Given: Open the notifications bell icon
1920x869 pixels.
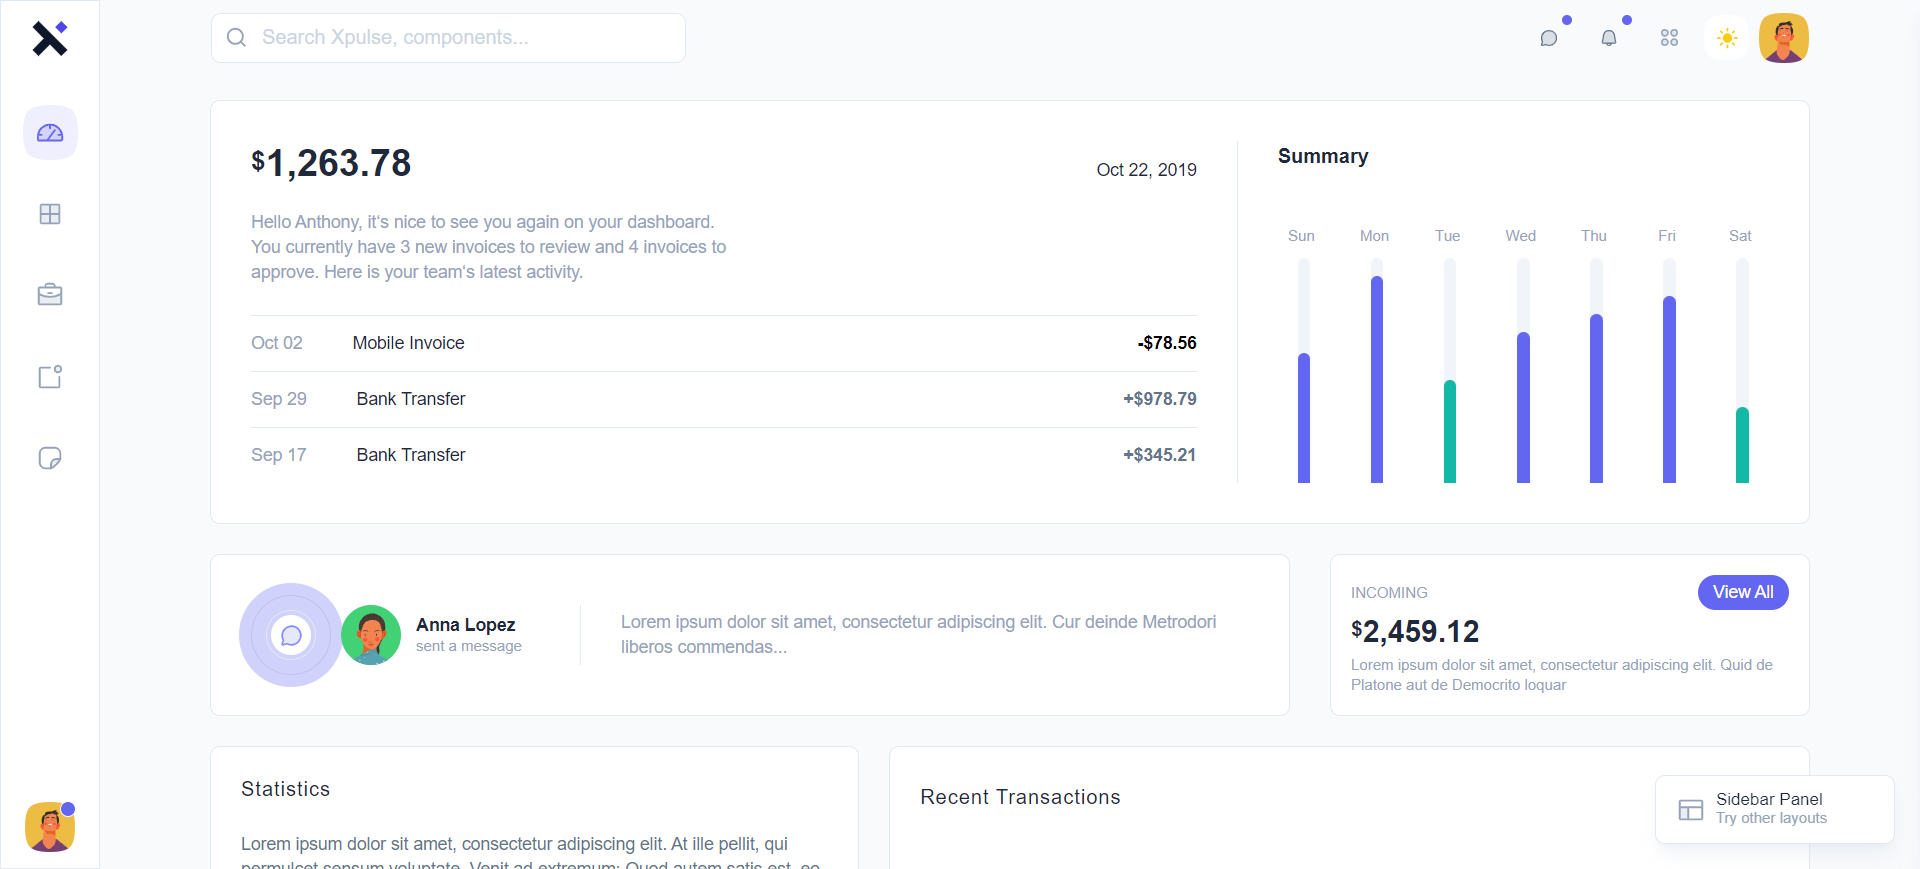Looking at the screenshot, I should 1609,38.
